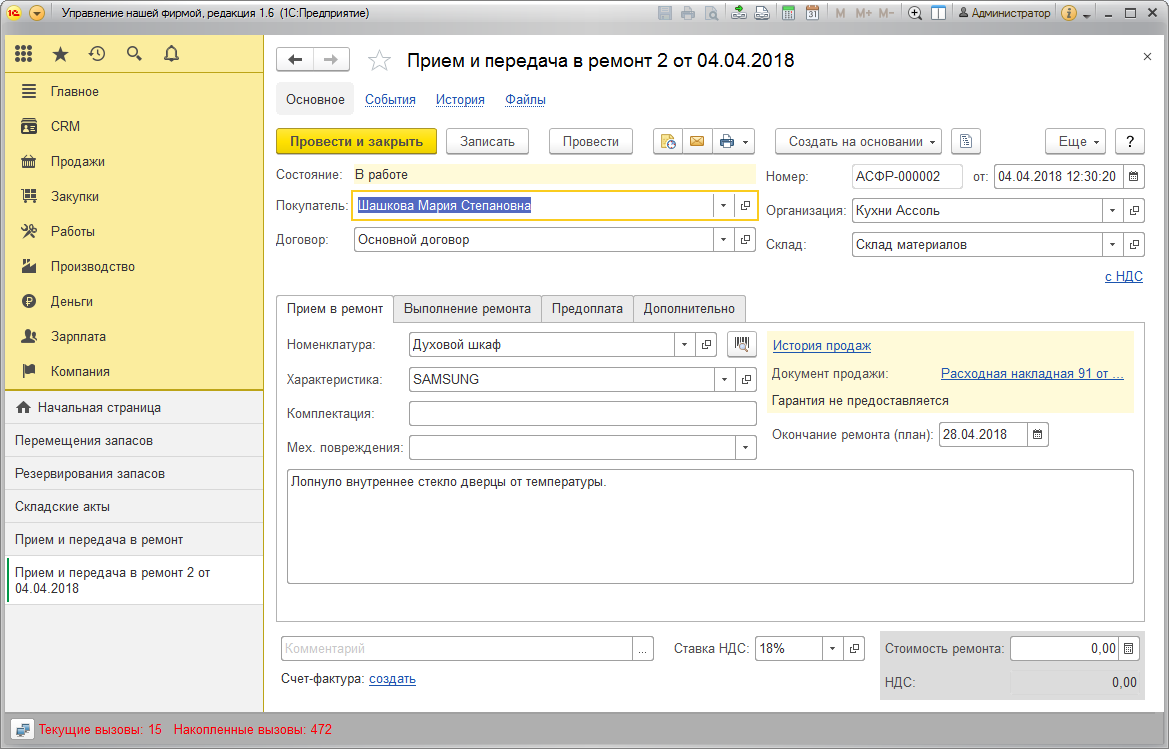Open the История продаж link

(822, 346)
